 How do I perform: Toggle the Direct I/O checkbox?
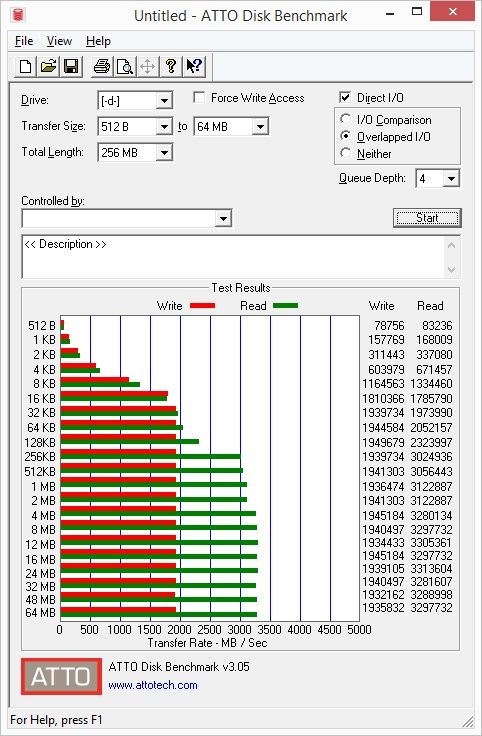pos(345,97)
